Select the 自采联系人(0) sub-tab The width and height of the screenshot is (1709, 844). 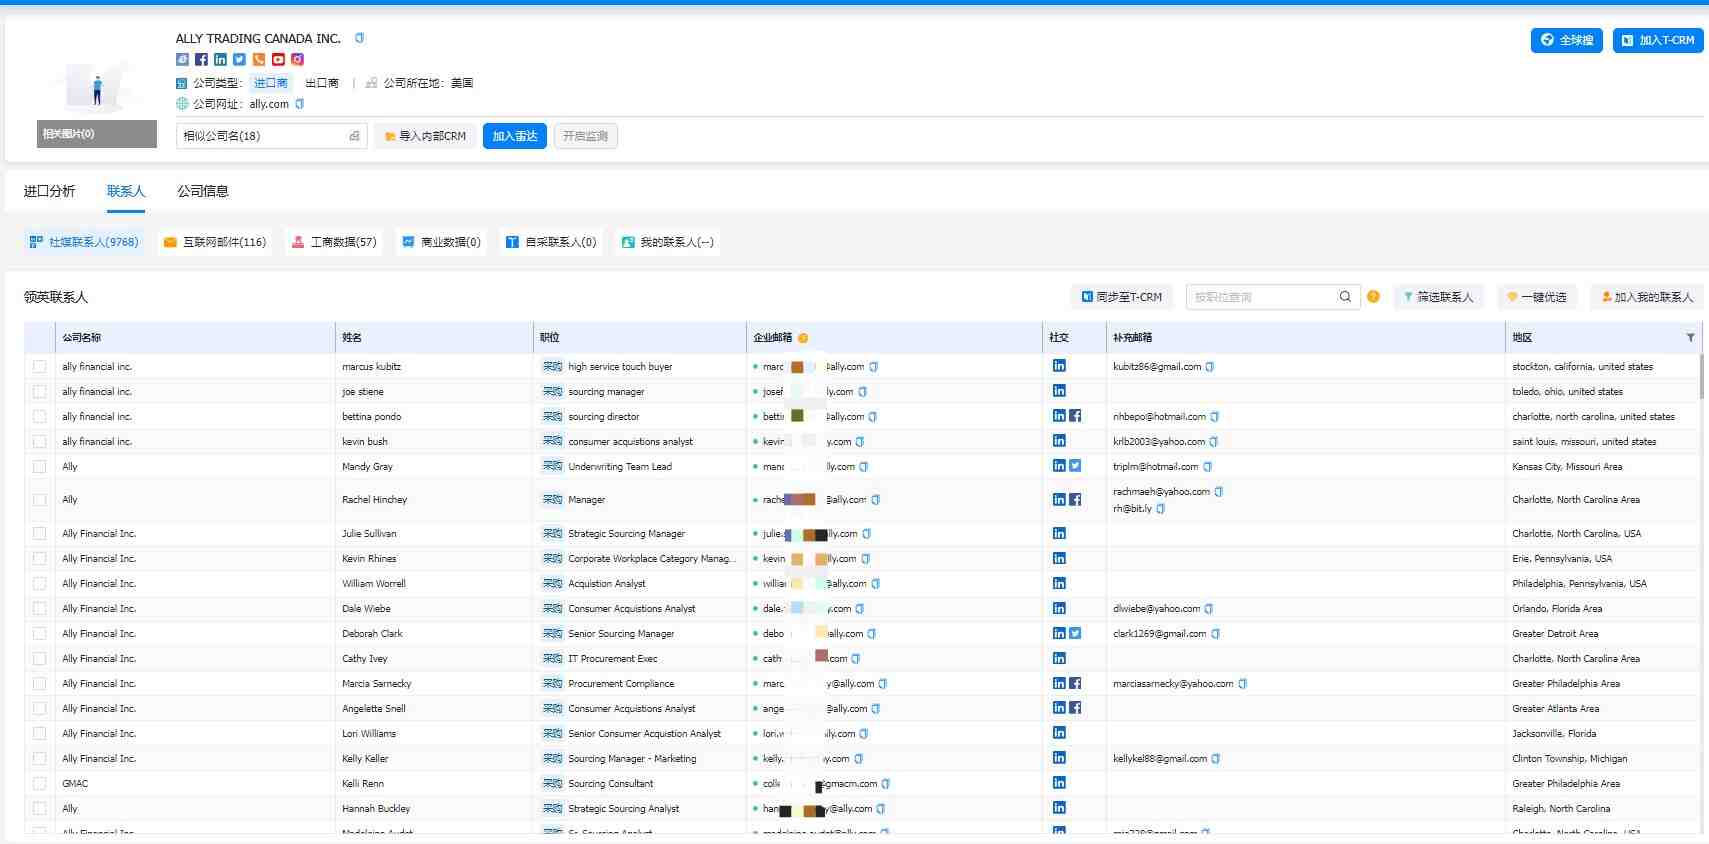[551, 242]
